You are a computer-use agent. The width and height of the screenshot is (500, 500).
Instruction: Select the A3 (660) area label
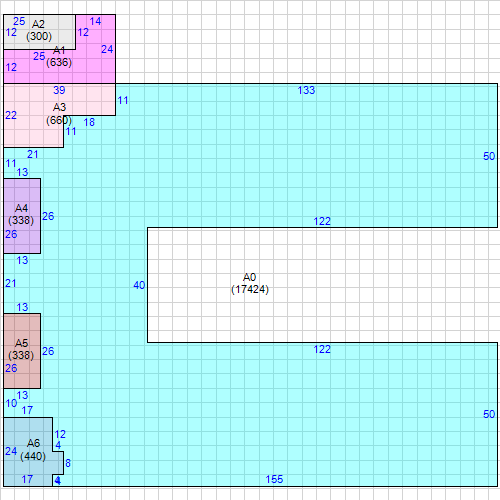coord(59,114)
